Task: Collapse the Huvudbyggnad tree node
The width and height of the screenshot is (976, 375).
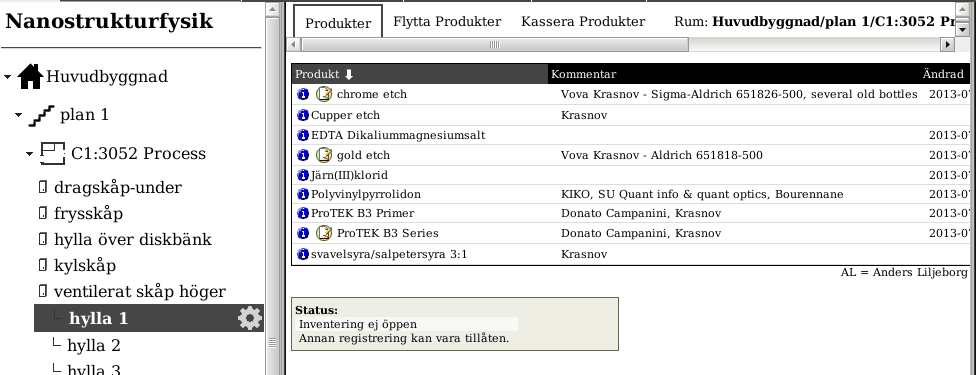Action: 7,77
